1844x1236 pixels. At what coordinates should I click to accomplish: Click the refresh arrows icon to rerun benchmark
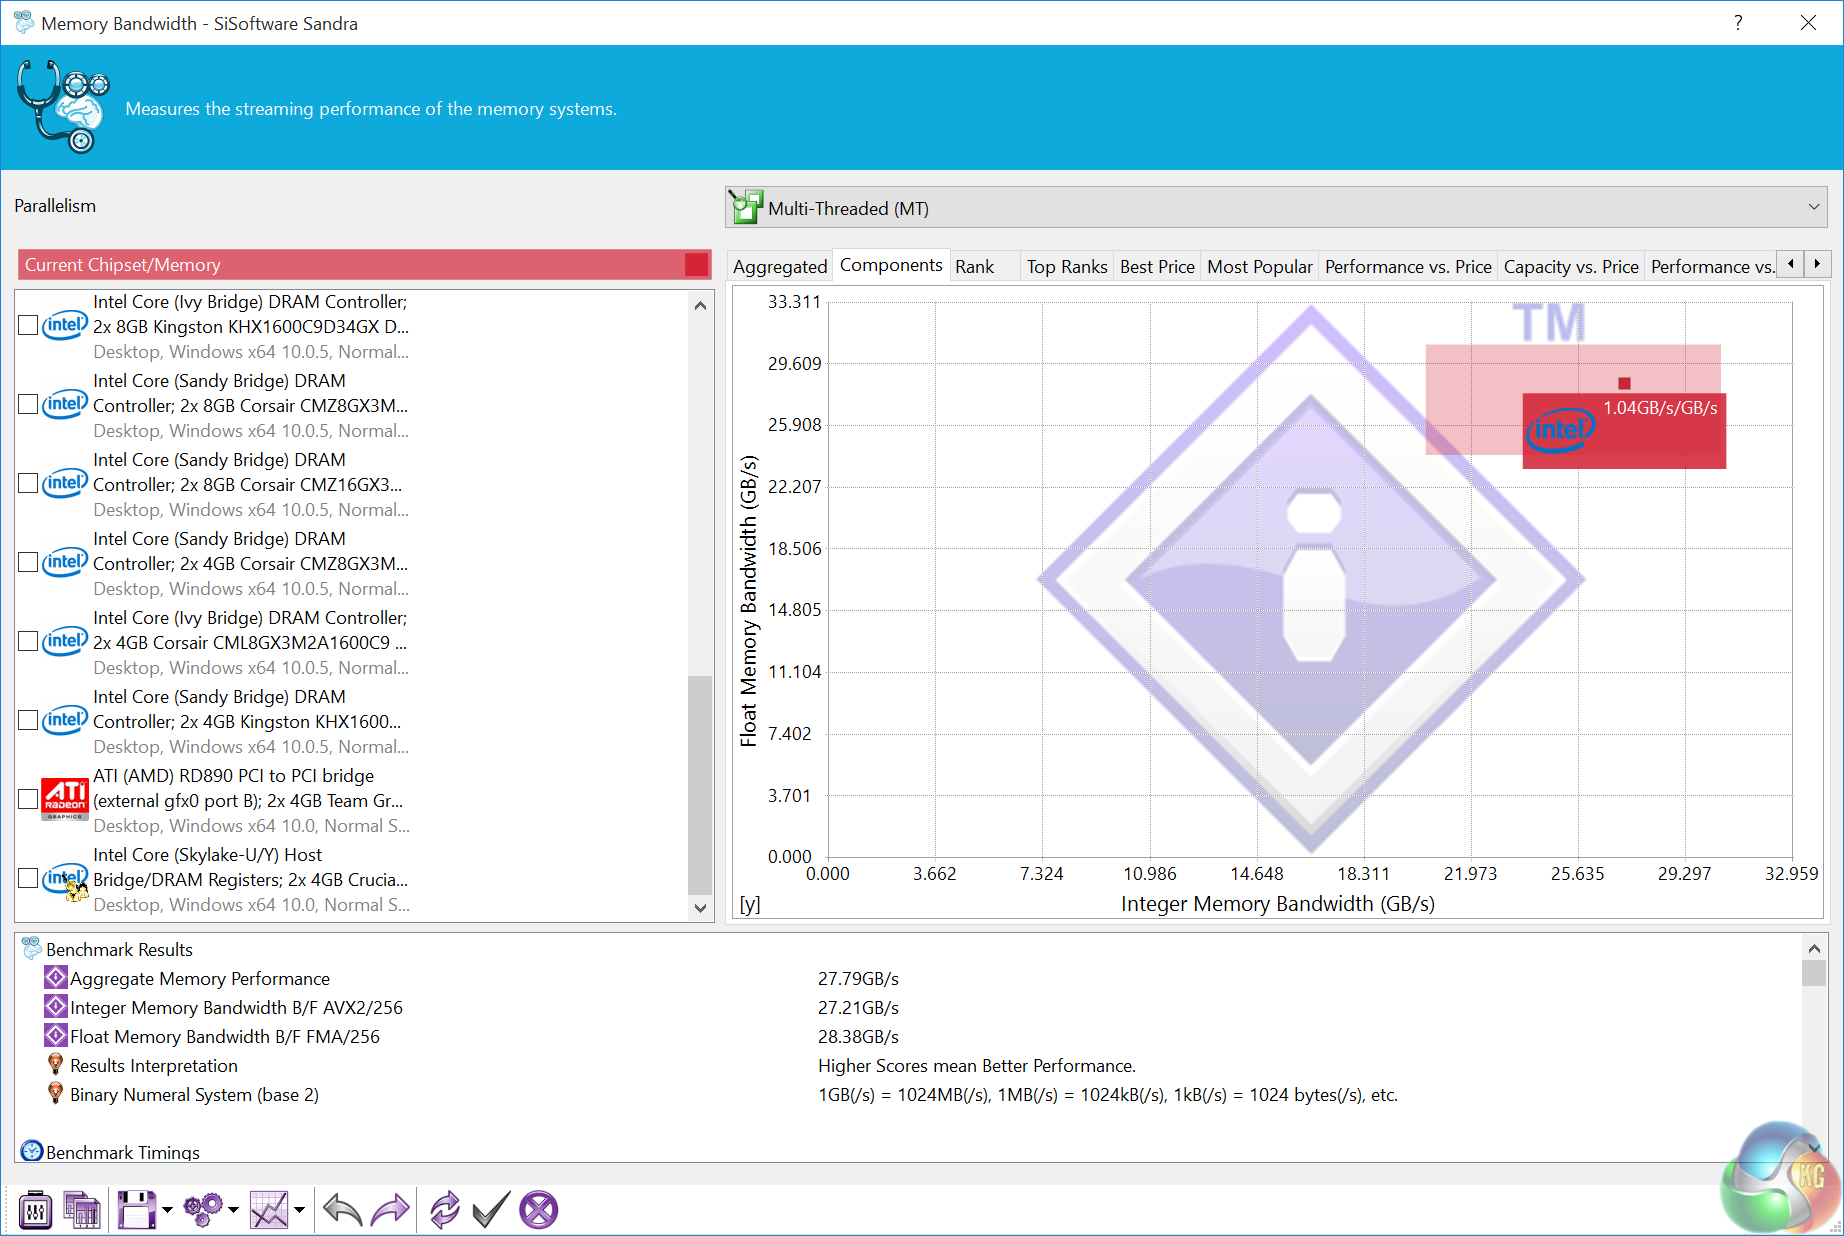(444, 1211)
